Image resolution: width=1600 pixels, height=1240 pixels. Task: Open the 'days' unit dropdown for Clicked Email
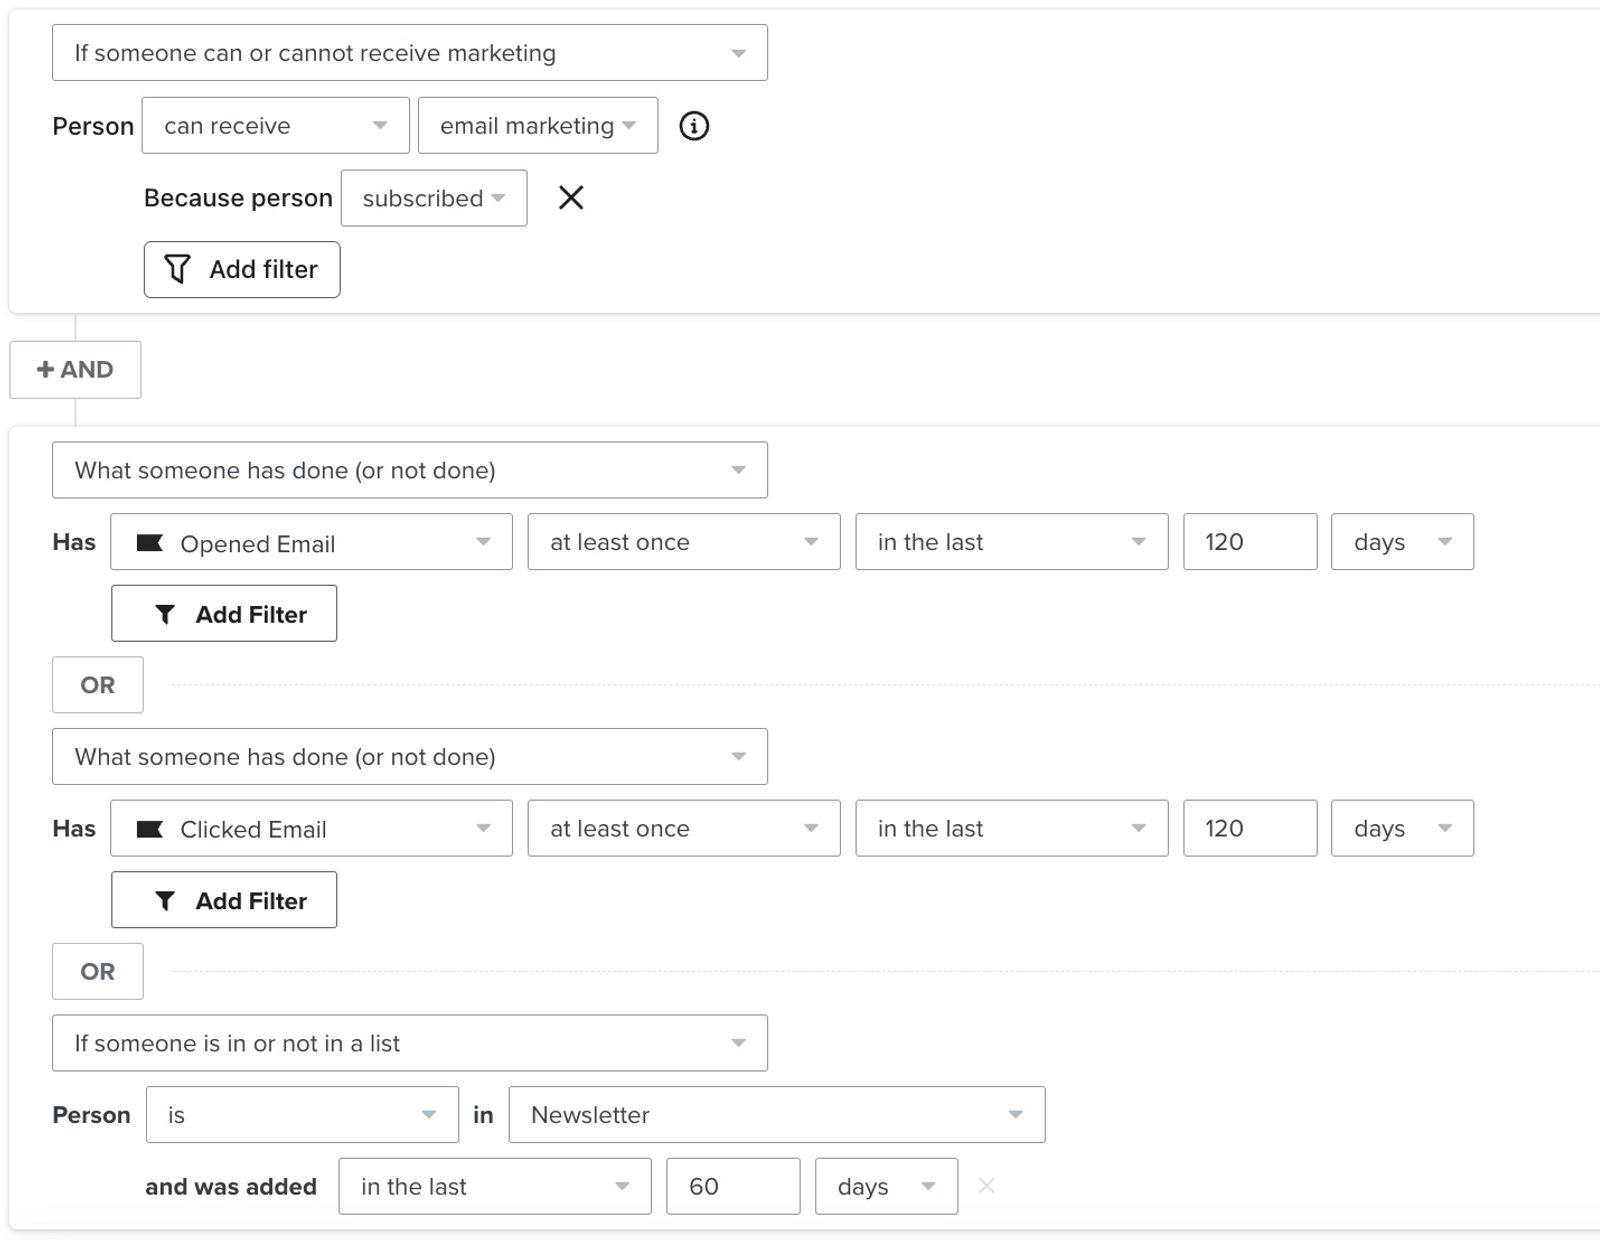(x=1402, y=828)
